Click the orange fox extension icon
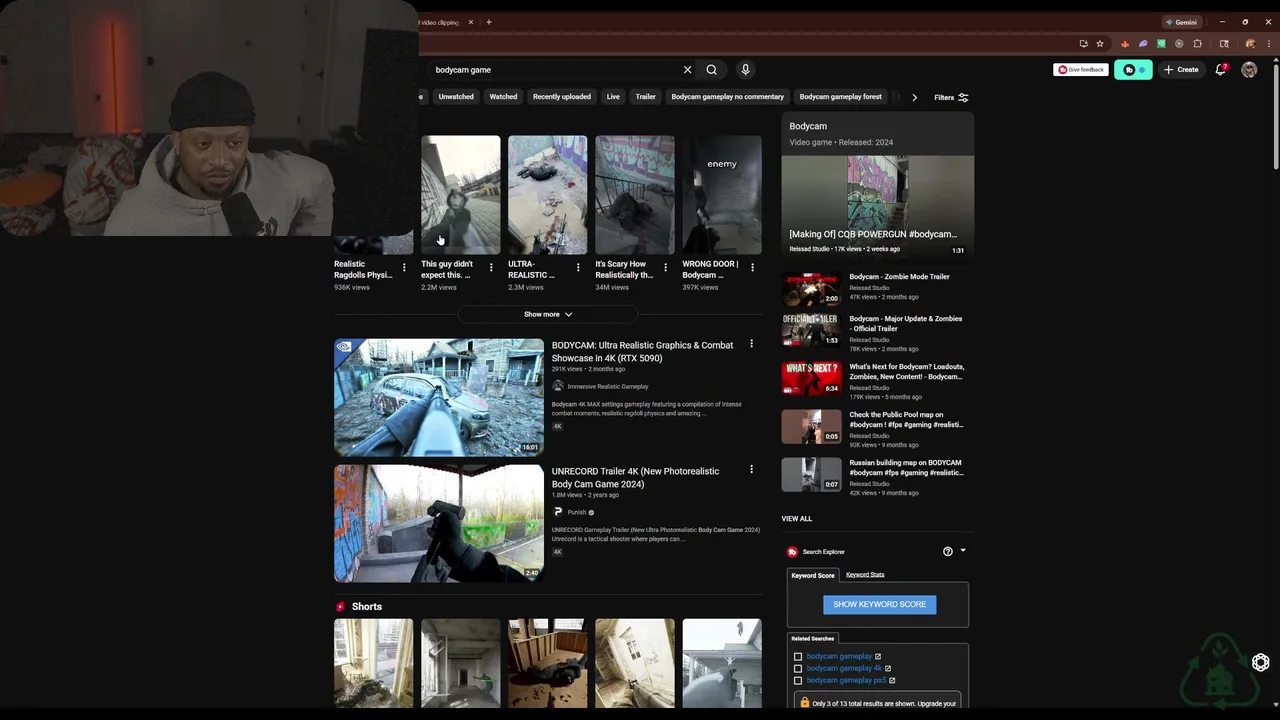The height and width of the screenshot is (720, 1280). [1125, 44]
